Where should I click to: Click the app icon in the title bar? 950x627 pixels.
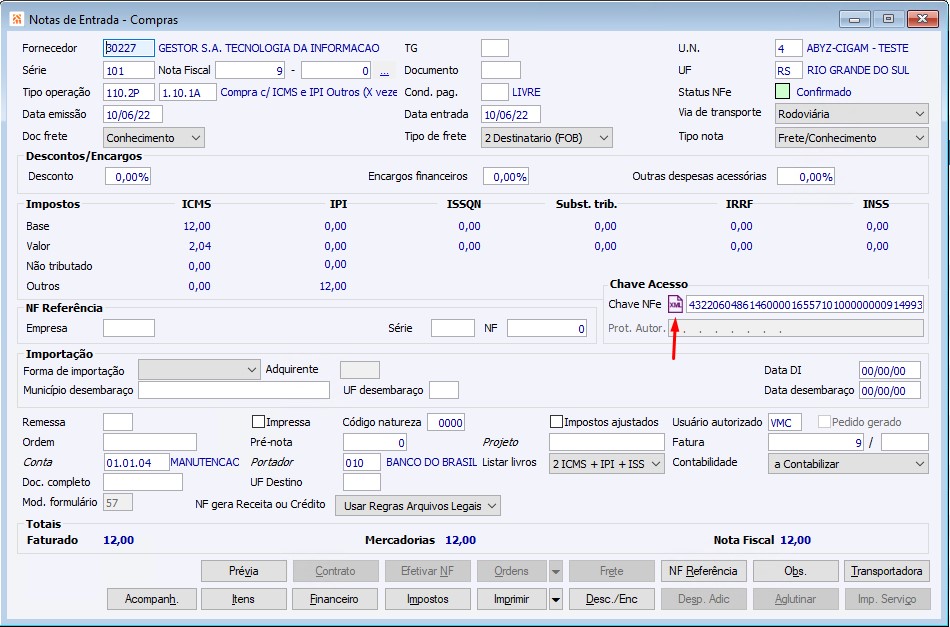[16, 19]
